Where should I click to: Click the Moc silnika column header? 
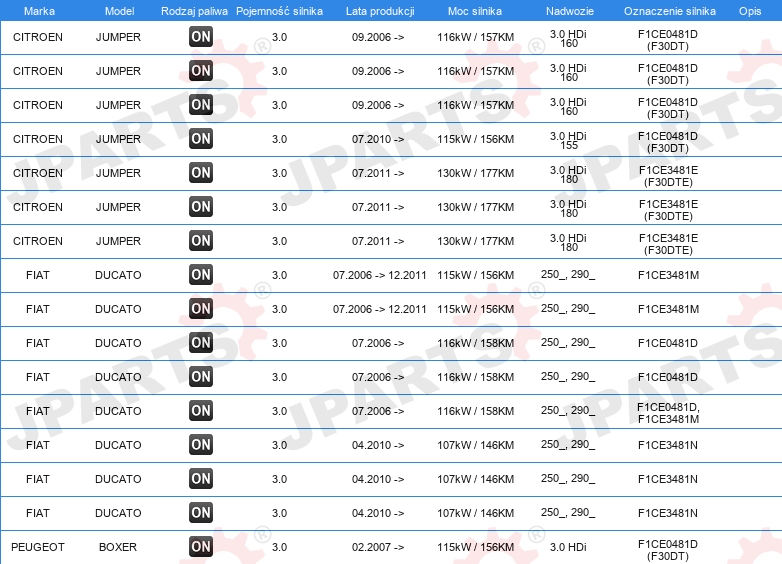[475, 11]
